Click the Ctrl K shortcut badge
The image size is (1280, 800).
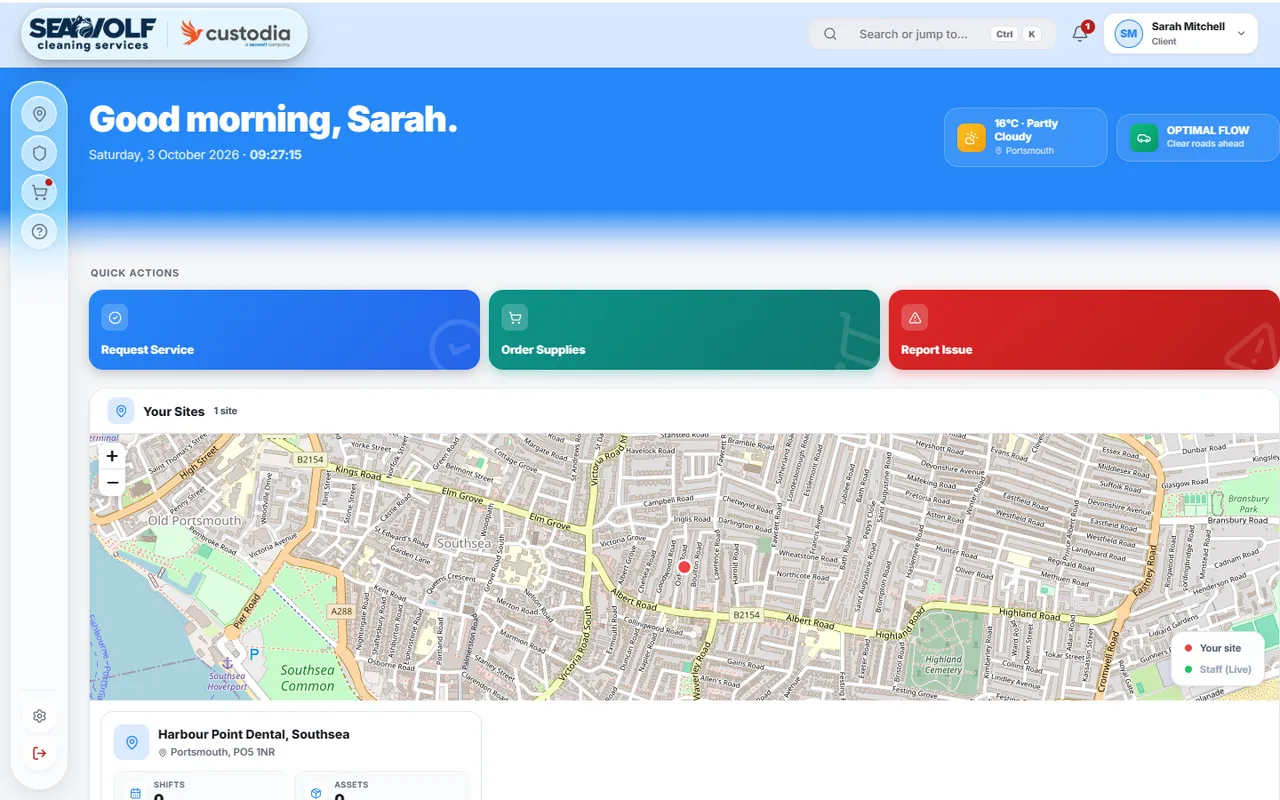click(x=1017, y=34)
